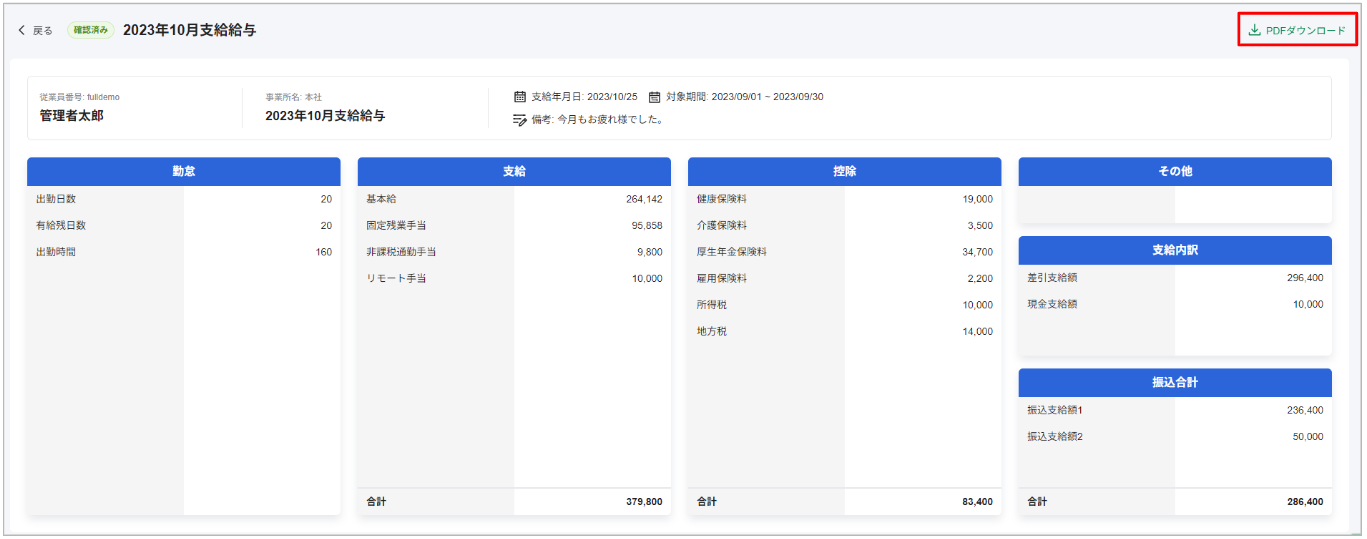Select the 固定残業手当 row label
The width and height of the screenshot is (1367, 539).
(x=396, y=225)
